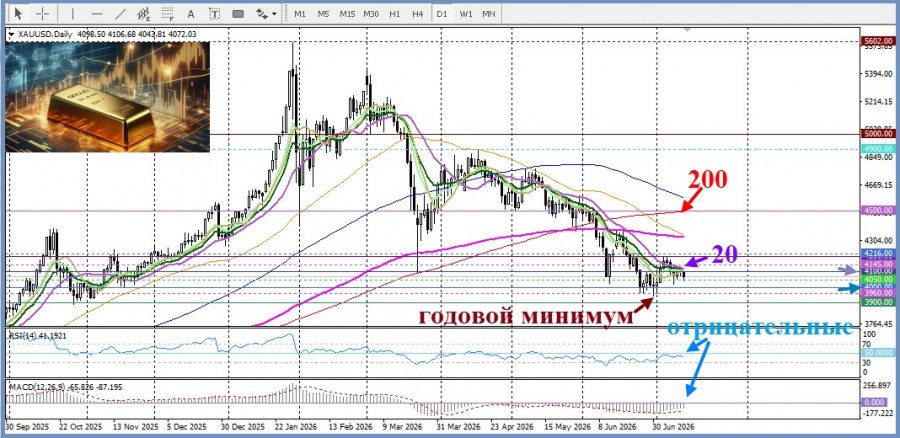
Task: Choose the Text tool marked A
Action: (191, 13)
